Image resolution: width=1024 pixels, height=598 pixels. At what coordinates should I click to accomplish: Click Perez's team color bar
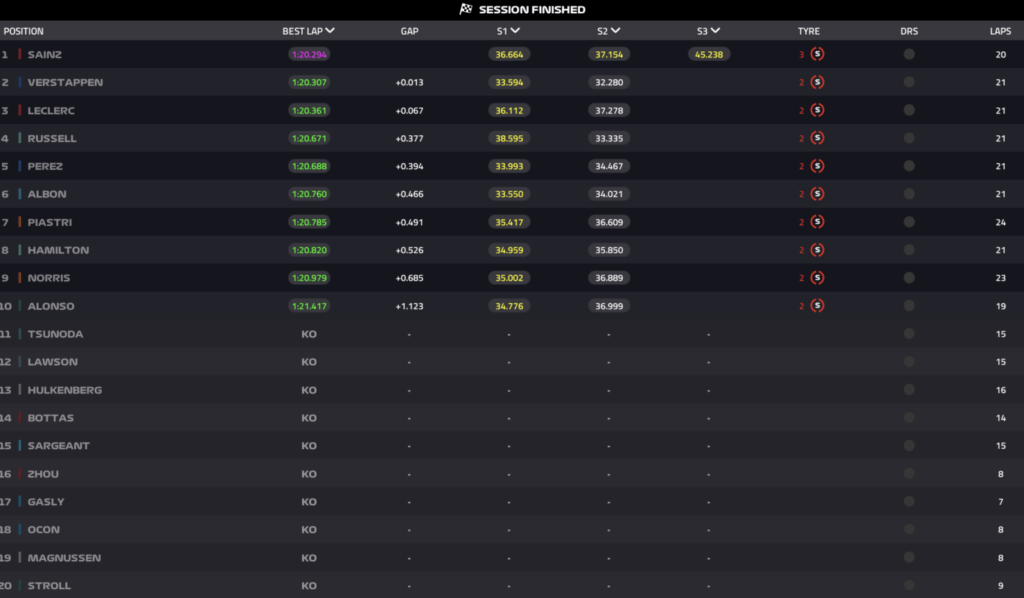20,166
